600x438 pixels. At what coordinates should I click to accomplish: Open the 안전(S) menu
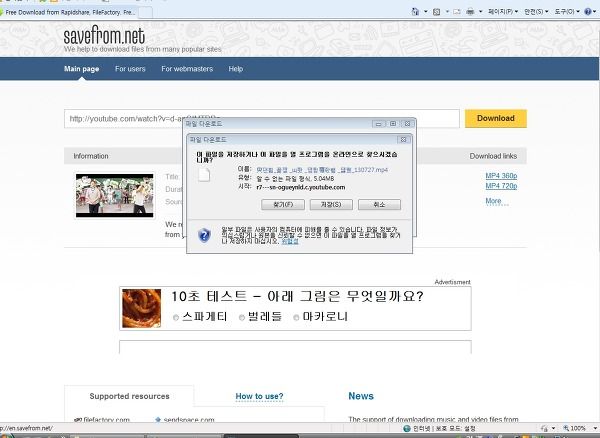pos(536,12)
